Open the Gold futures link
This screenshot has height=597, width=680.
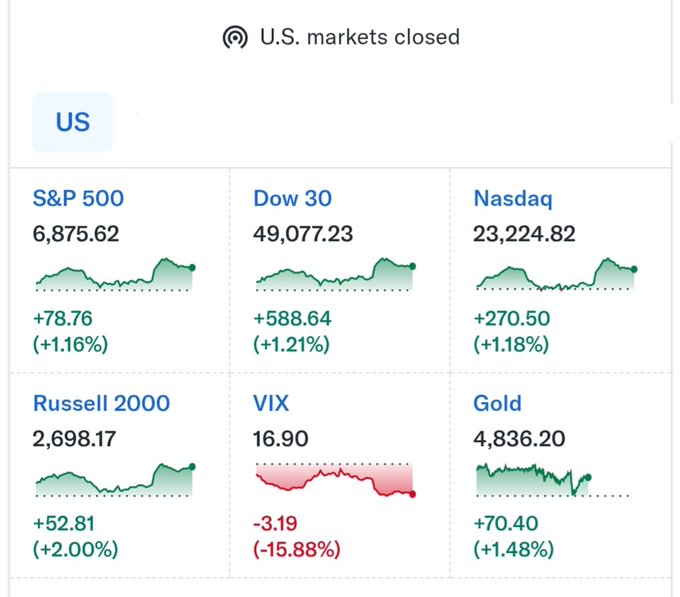[497, 403]
